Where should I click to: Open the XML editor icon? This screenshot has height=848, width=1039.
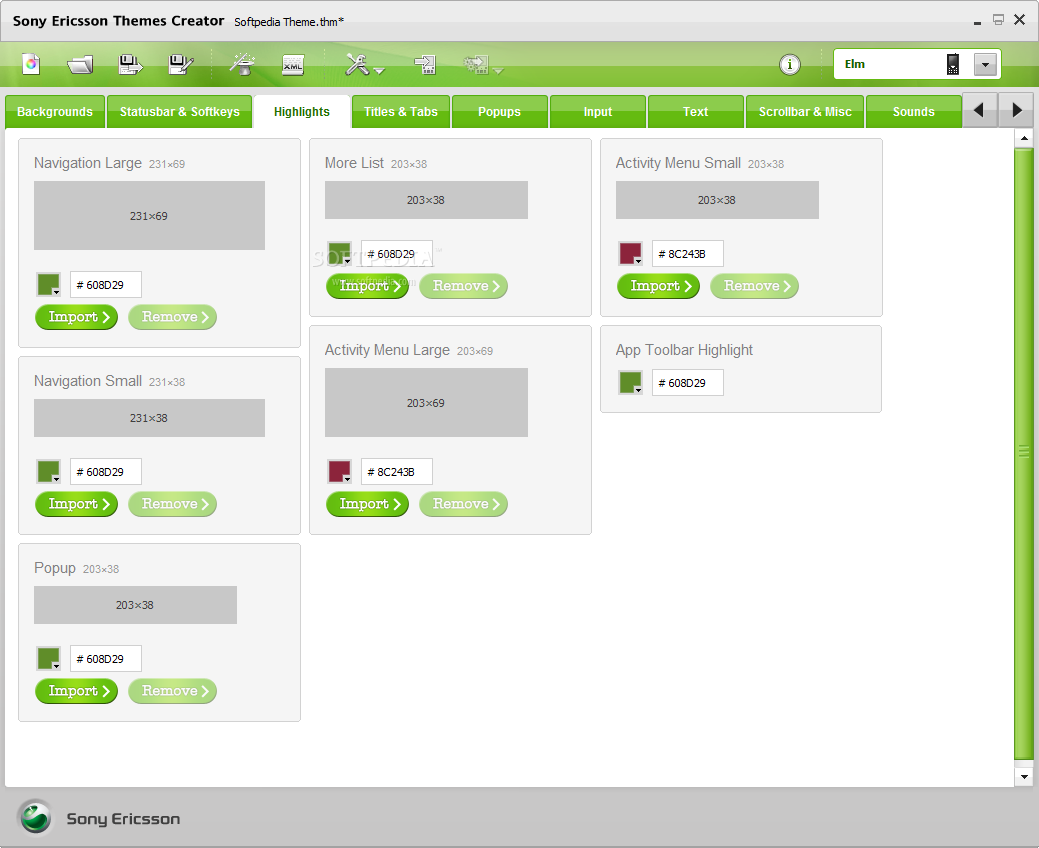point(293,64)
